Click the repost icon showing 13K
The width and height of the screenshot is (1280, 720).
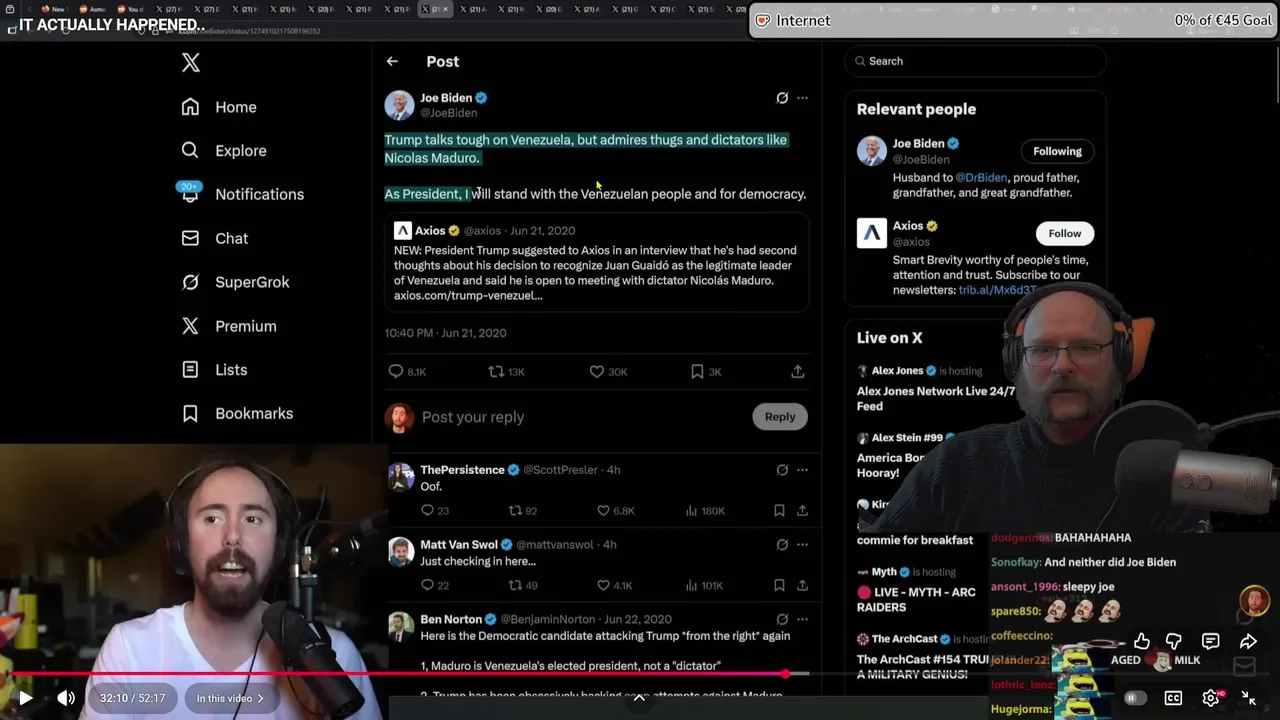coord(496,371)
